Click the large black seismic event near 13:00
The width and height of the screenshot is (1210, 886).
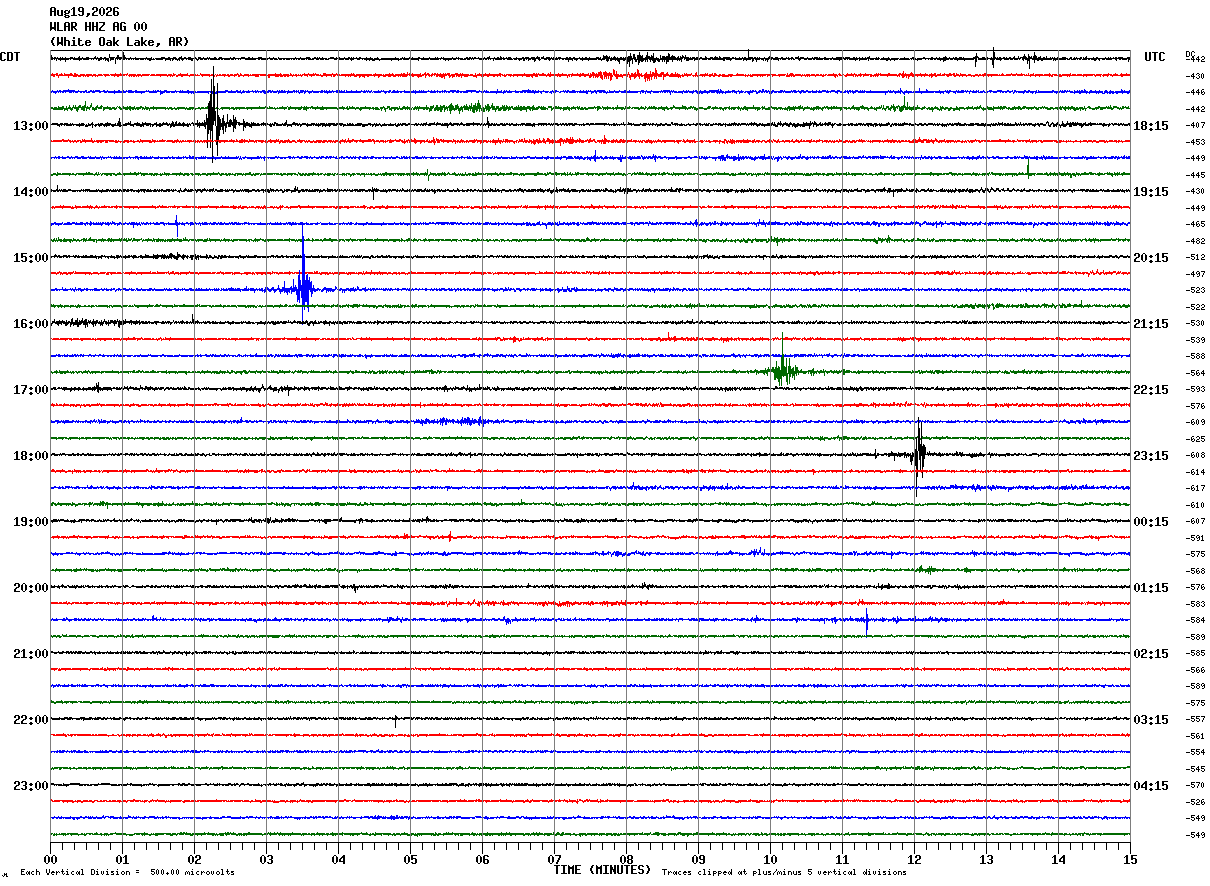tap(214, 119)
